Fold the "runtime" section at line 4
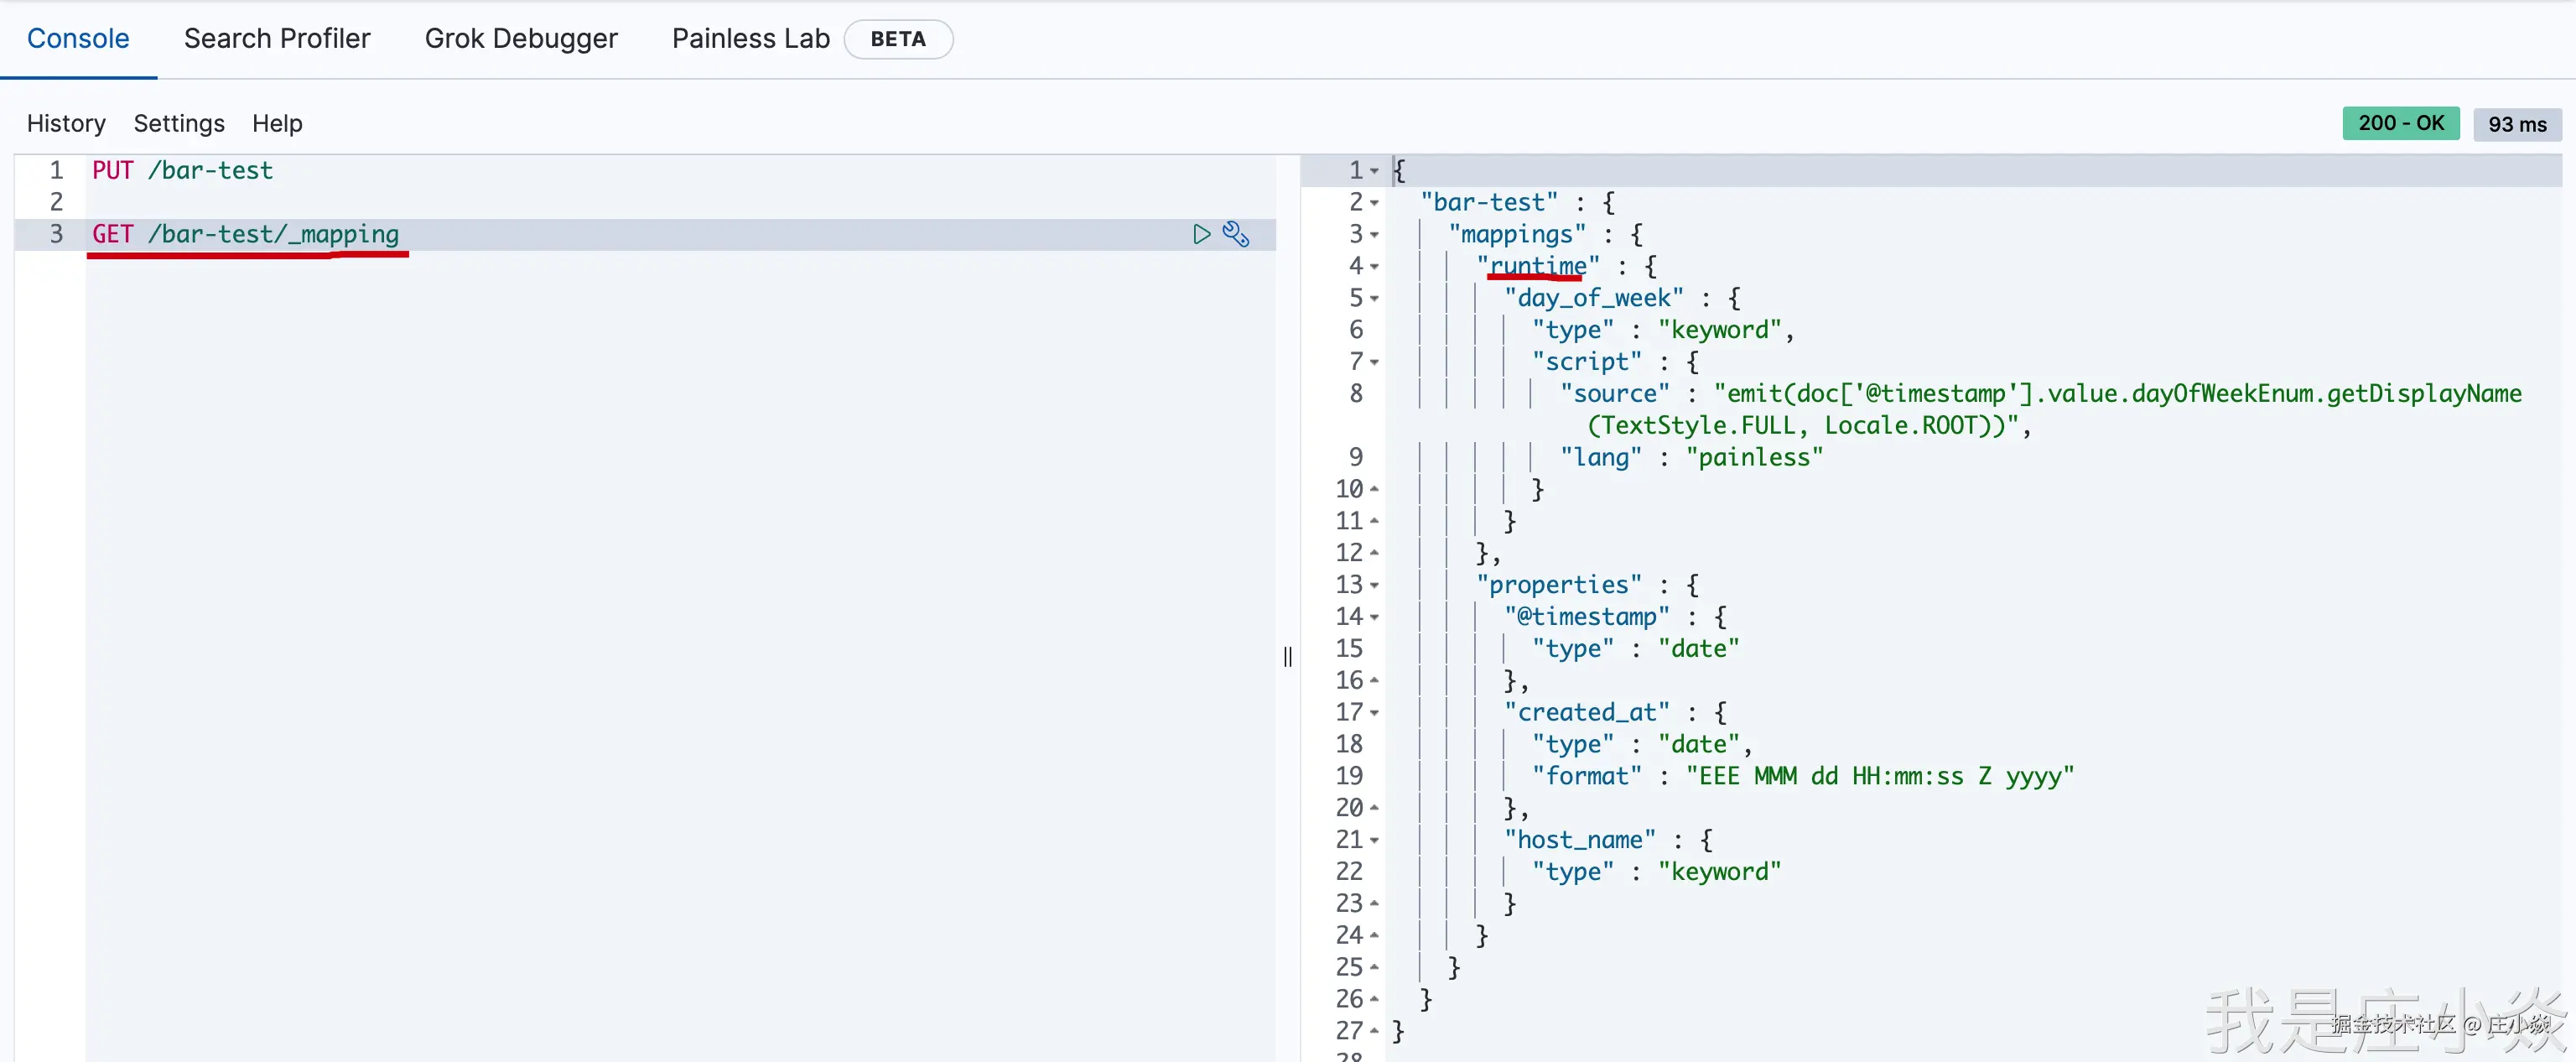This screenshot has height=1062, width=2576. tap(1374, 267)
